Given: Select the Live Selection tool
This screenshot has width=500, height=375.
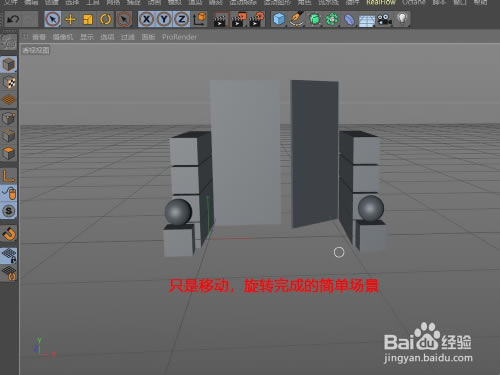Looking at the screenshot, I should pyautogui.click(x=52, y=19).
